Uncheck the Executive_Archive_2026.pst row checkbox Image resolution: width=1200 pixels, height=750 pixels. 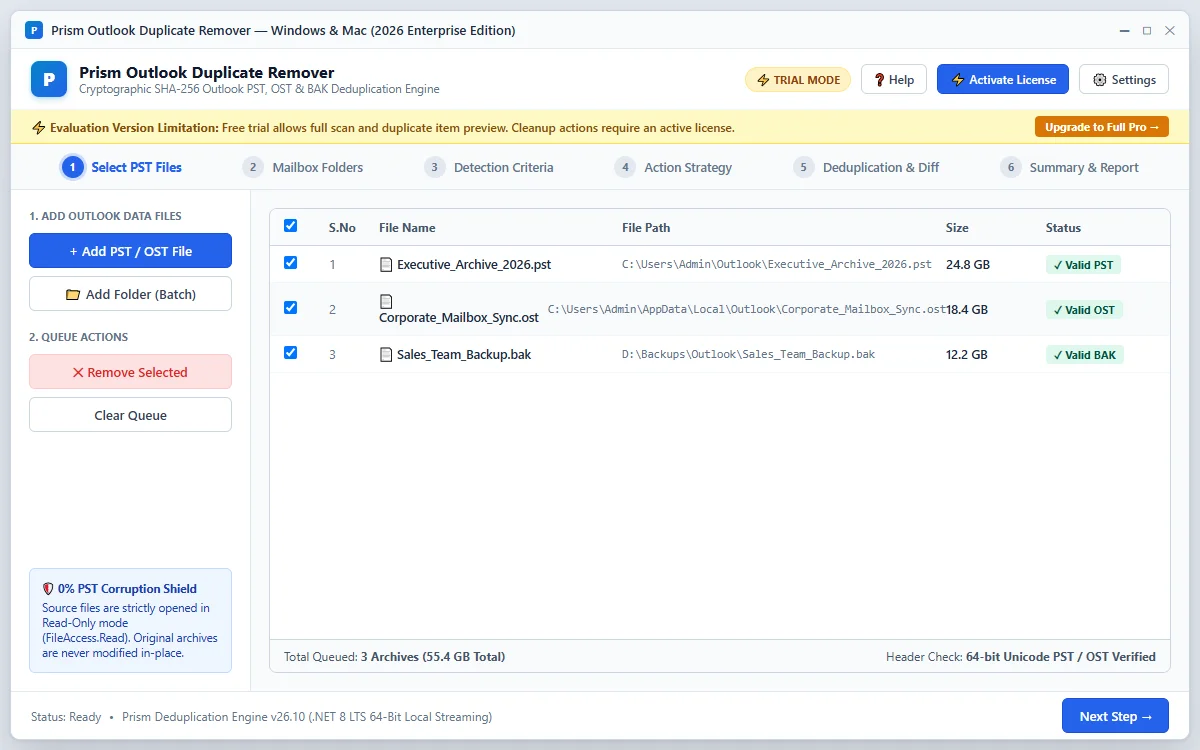pos(290,263)
